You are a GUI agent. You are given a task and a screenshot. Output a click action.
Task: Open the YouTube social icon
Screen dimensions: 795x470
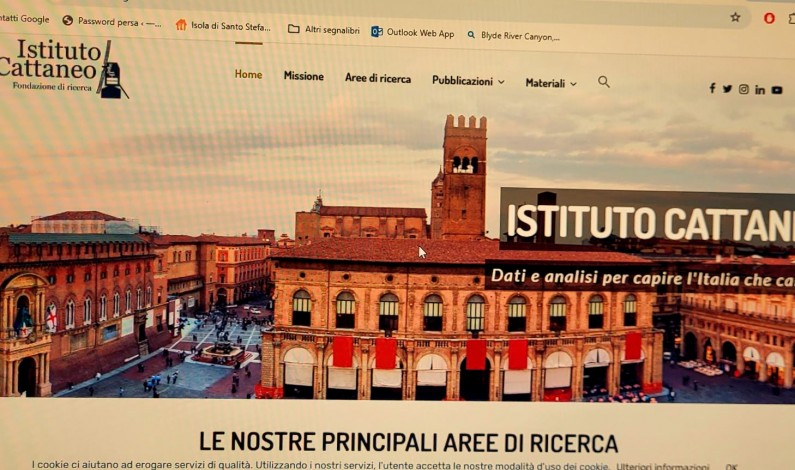click(777, 90)
